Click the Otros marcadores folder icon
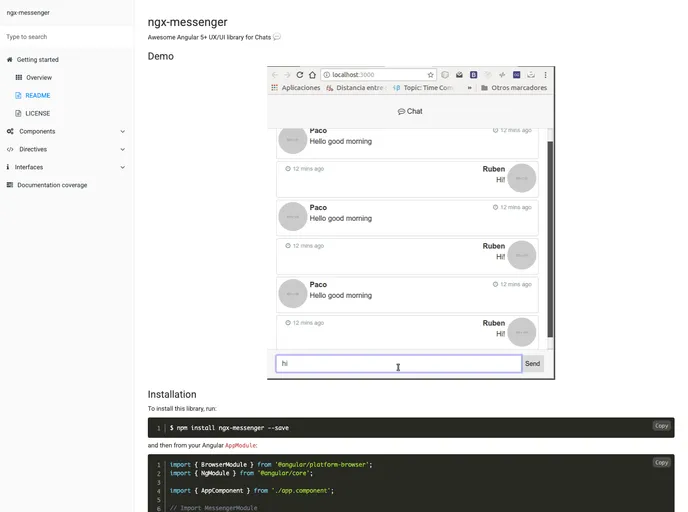 pos(484,88)
